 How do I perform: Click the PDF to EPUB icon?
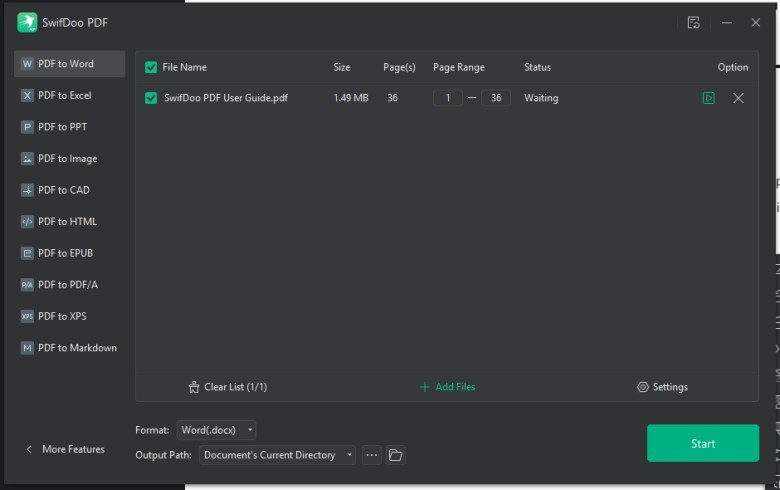[27, 253]
